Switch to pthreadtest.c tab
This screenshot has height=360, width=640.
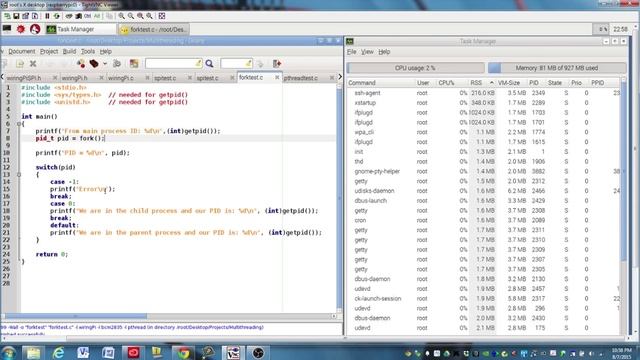300,78
